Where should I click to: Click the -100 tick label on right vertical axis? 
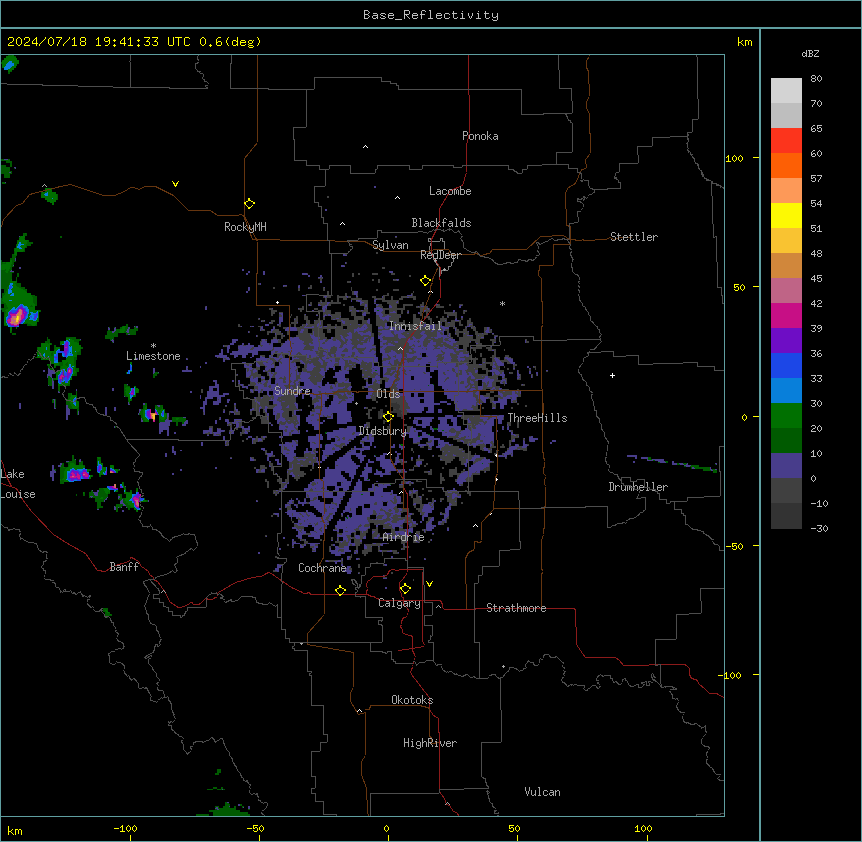coord(731,675)
